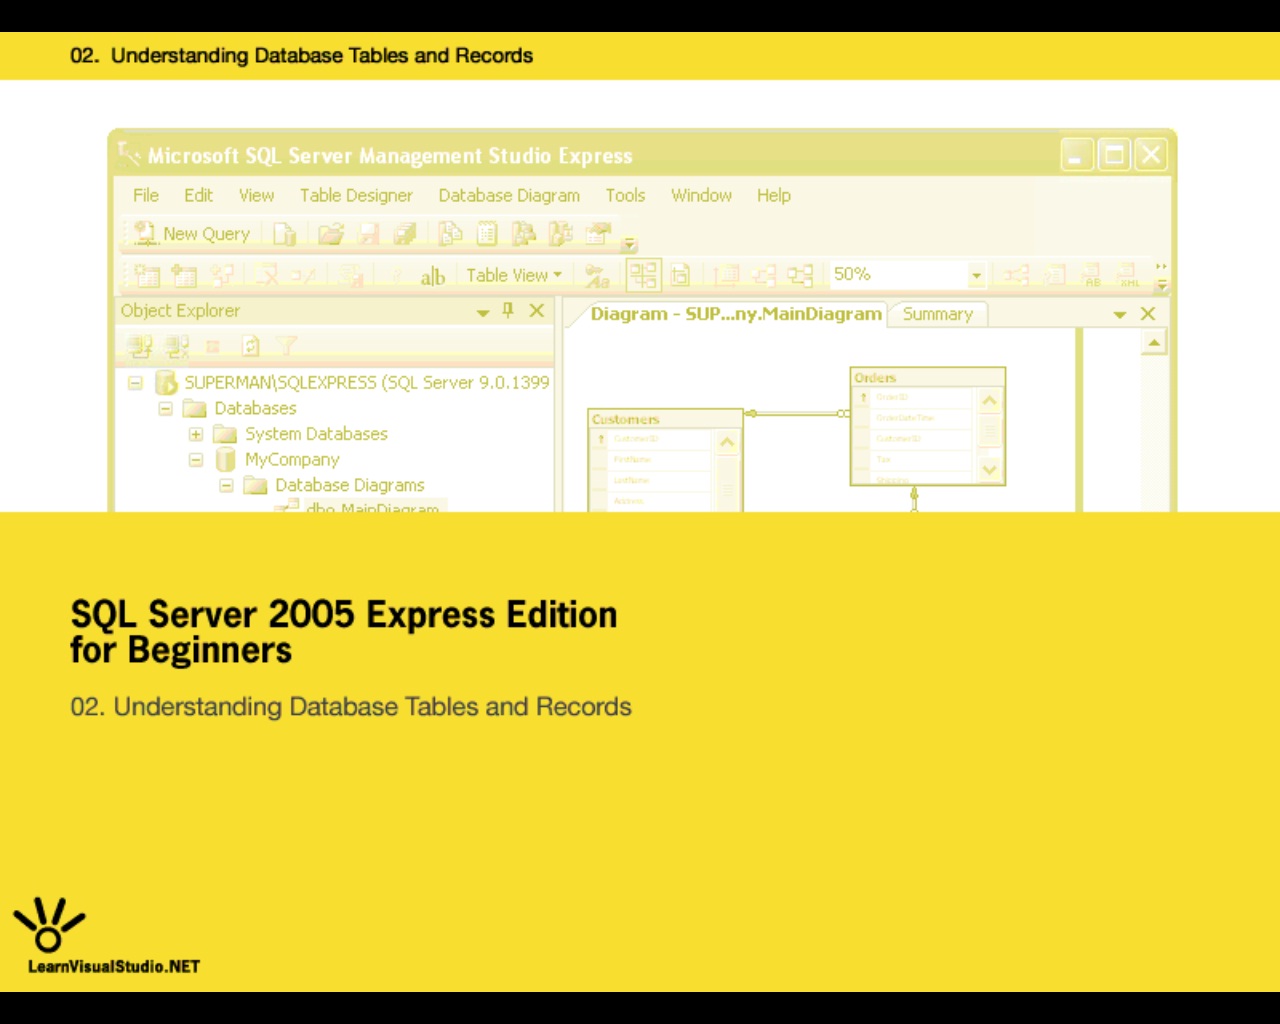The image size is (1280, 1024).
Task: Click the New Text Annotation 'a|b' icon
Action: tap(432, 276)
